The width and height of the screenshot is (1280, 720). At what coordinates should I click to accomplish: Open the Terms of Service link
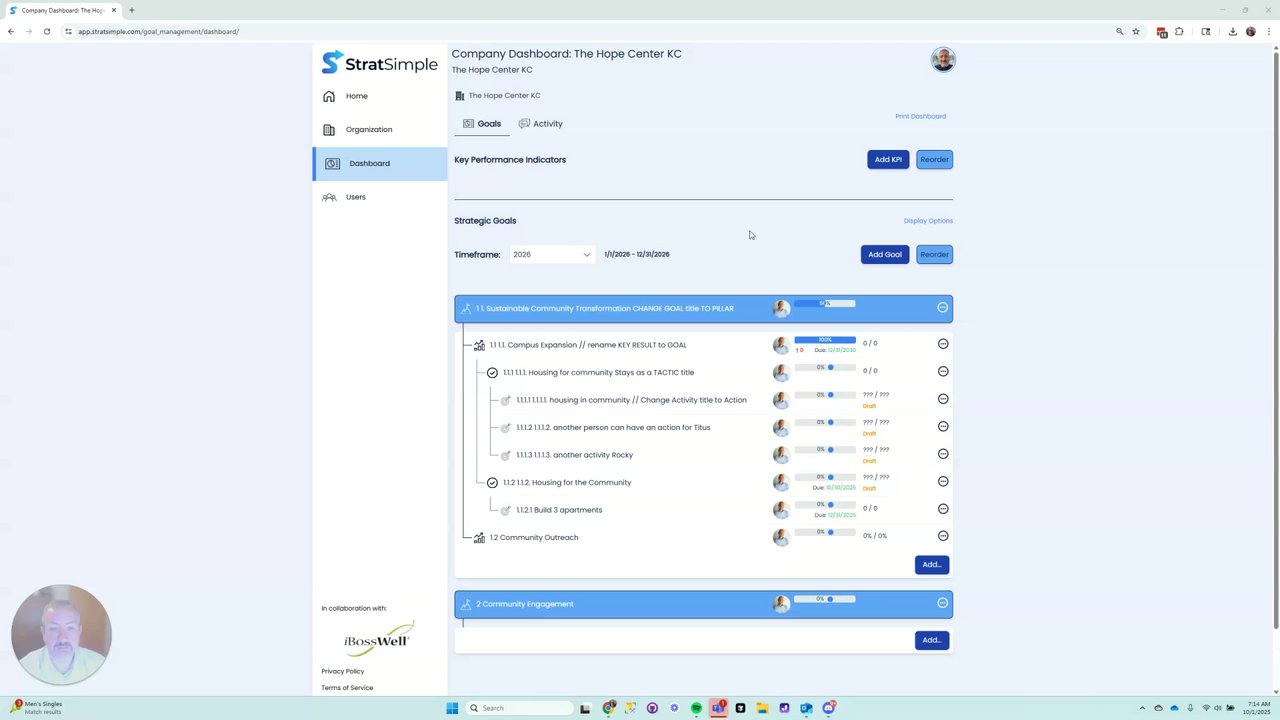(x=347, y=688)
